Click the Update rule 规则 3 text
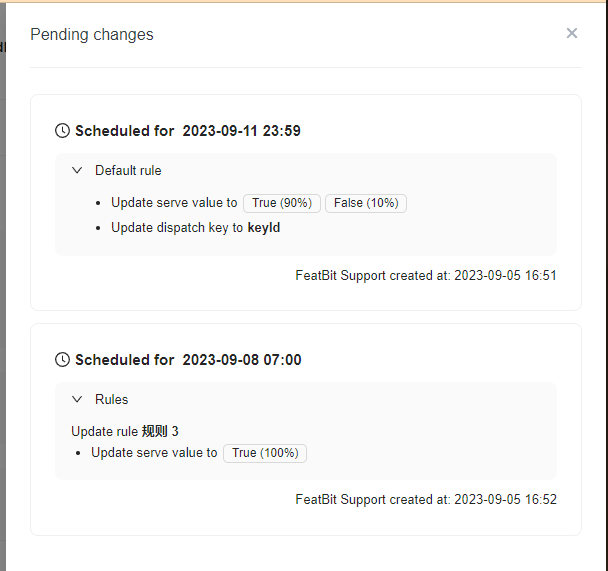 pos(125,431)
